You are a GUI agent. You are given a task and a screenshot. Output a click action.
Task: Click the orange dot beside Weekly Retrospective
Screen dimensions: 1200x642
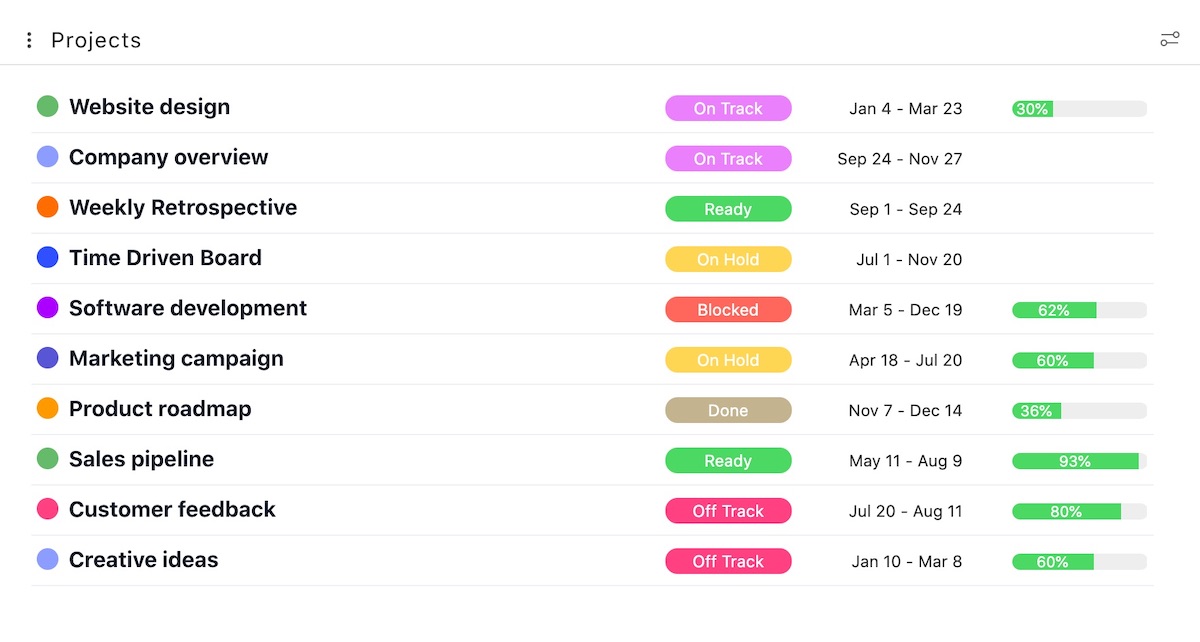pyautogui.click(x=47, y=207)
